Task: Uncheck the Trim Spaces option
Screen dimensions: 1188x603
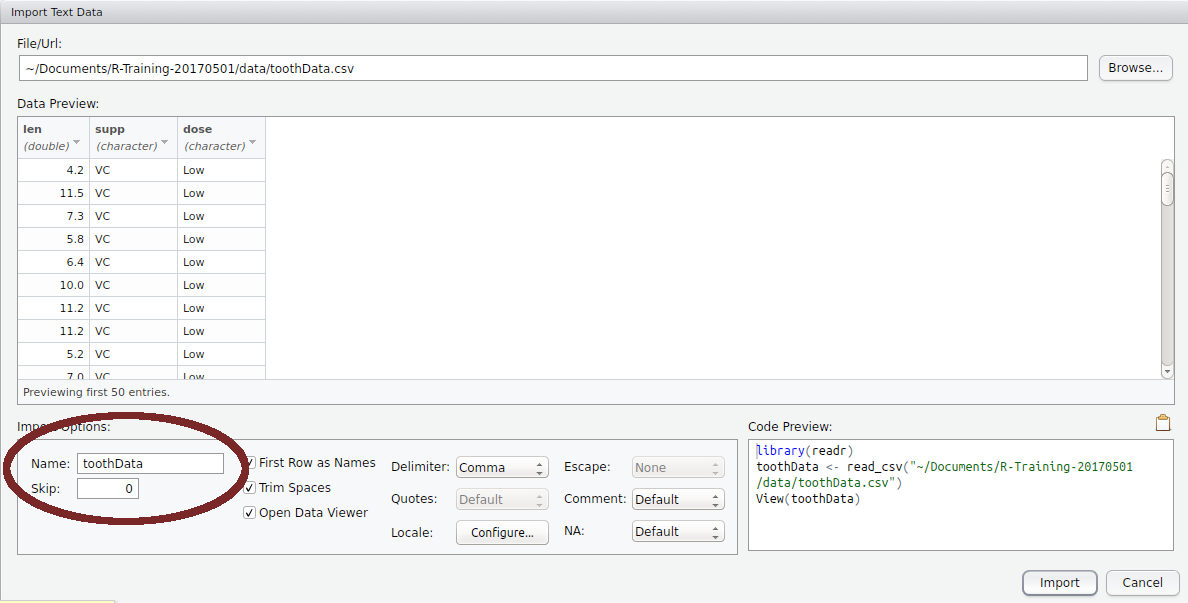Action: coord(250,488)
